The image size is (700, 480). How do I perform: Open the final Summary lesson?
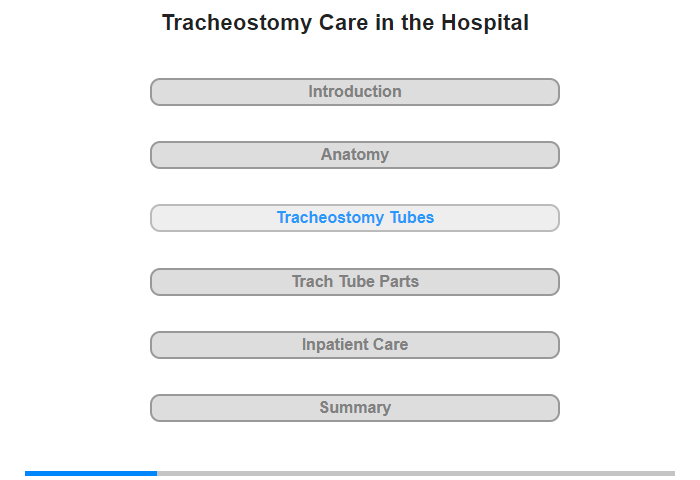[355, 408]
